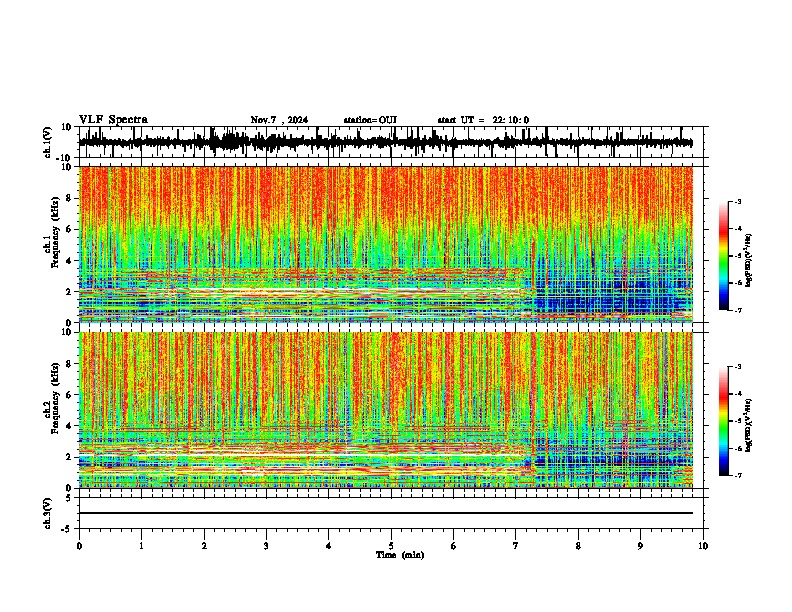The height and width of the screenshot is (612, 792).
Task: Click the time axis tick '3'
Action: 266,546
